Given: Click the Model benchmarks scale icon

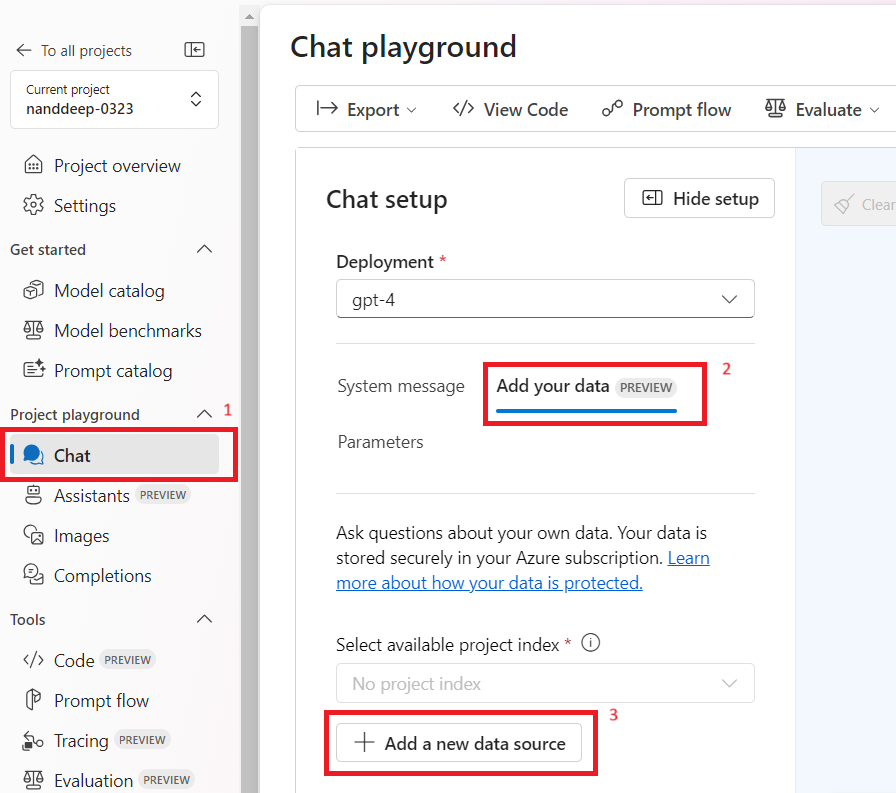Looking at the screenshot, I should (x=34, y=331).
